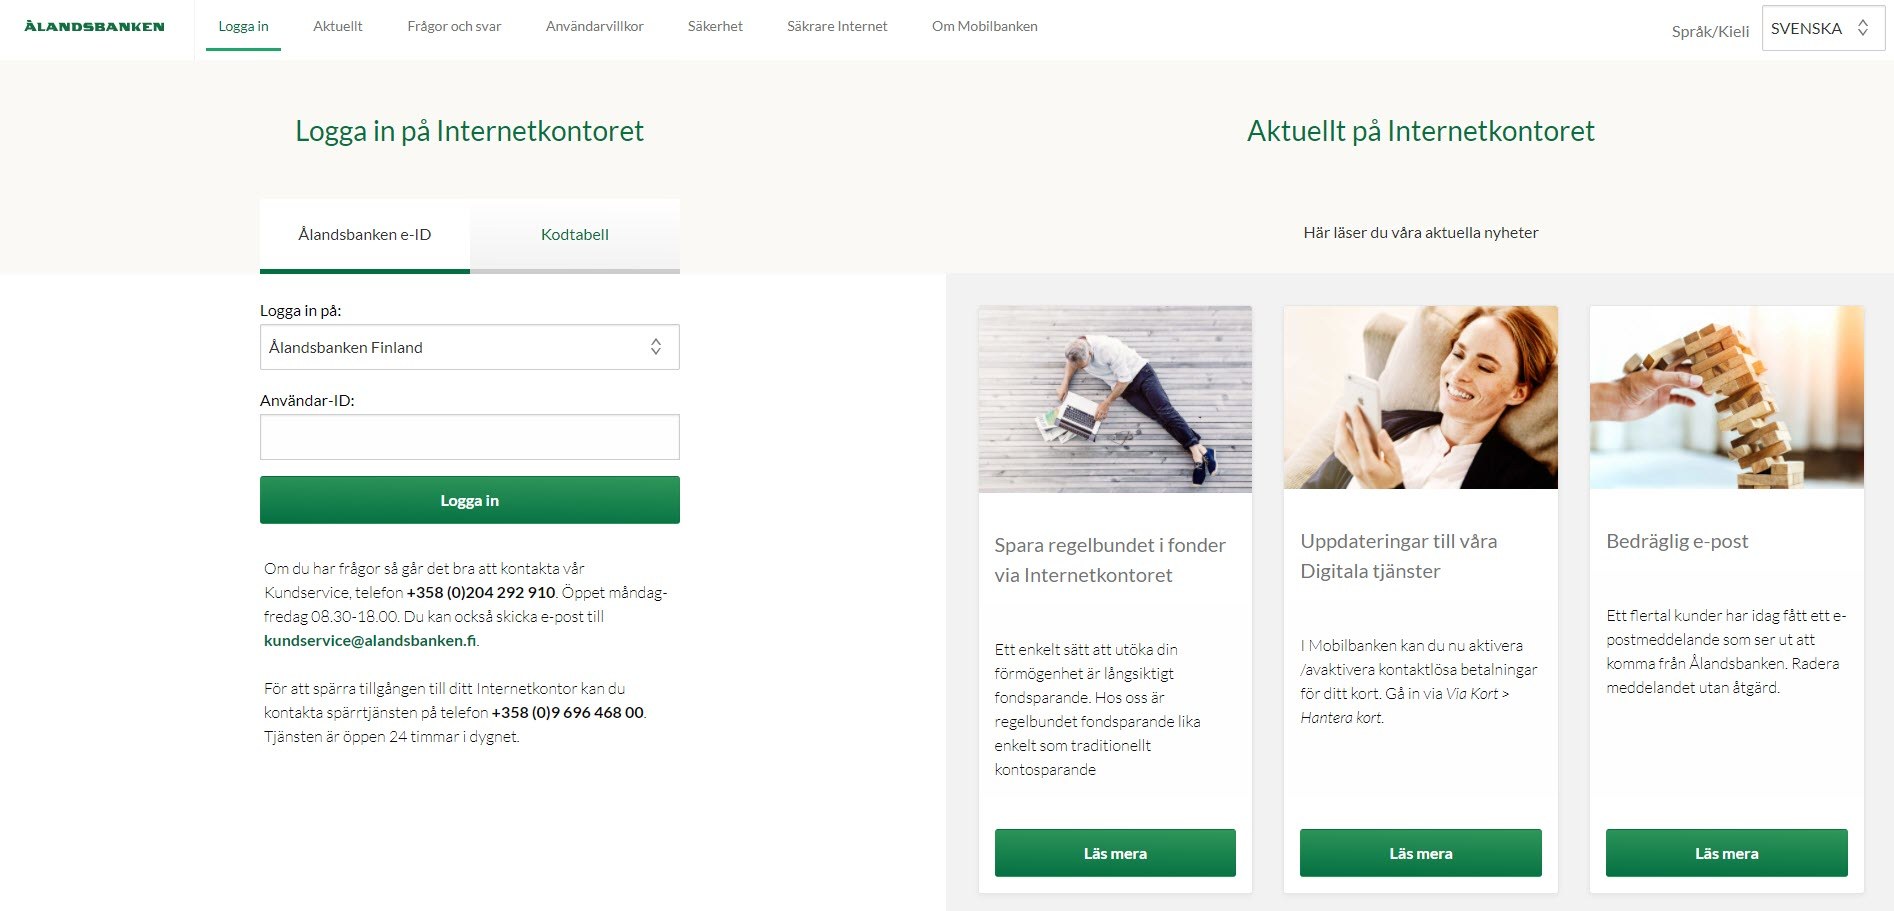Click the Användar-ID input field
This screenshot has height=911, width=1894.
point(469,437)
